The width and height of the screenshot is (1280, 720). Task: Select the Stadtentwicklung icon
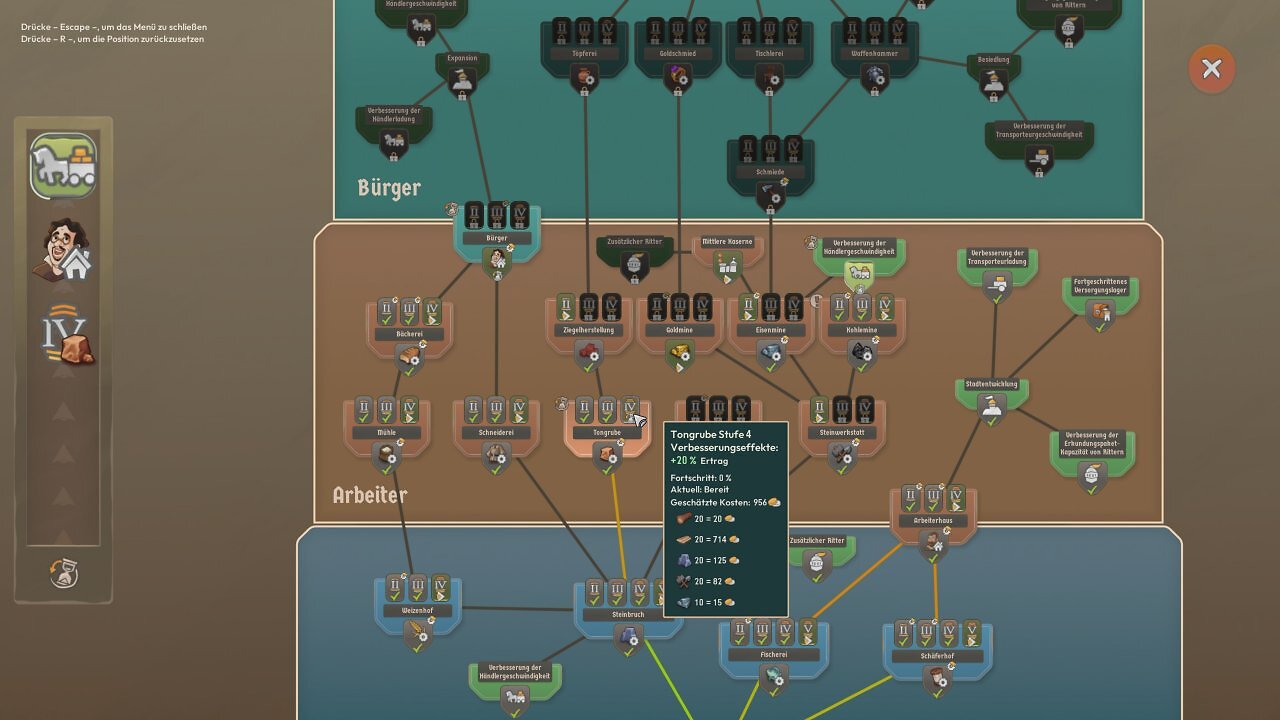pyautogui.click(x=991, y=407)
